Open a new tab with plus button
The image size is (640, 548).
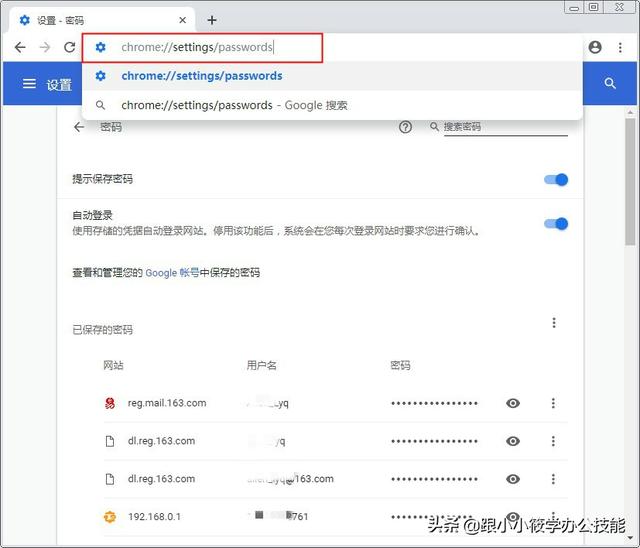[x=212, y=20]
